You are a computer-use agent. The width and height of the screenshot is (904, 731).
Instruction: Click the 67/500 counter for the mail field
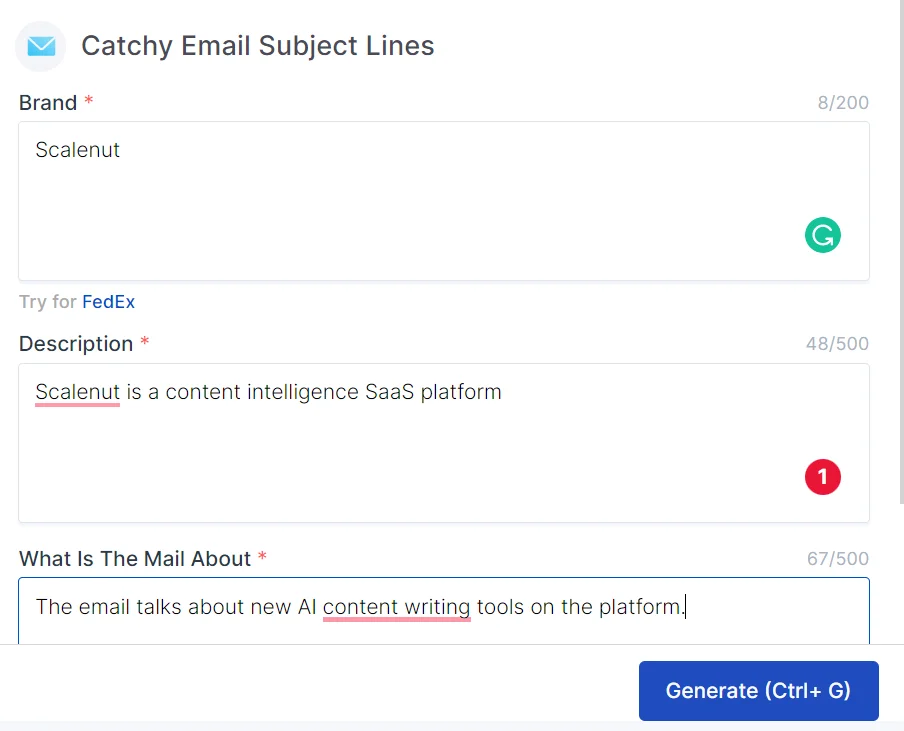click(x=837, y=558)
